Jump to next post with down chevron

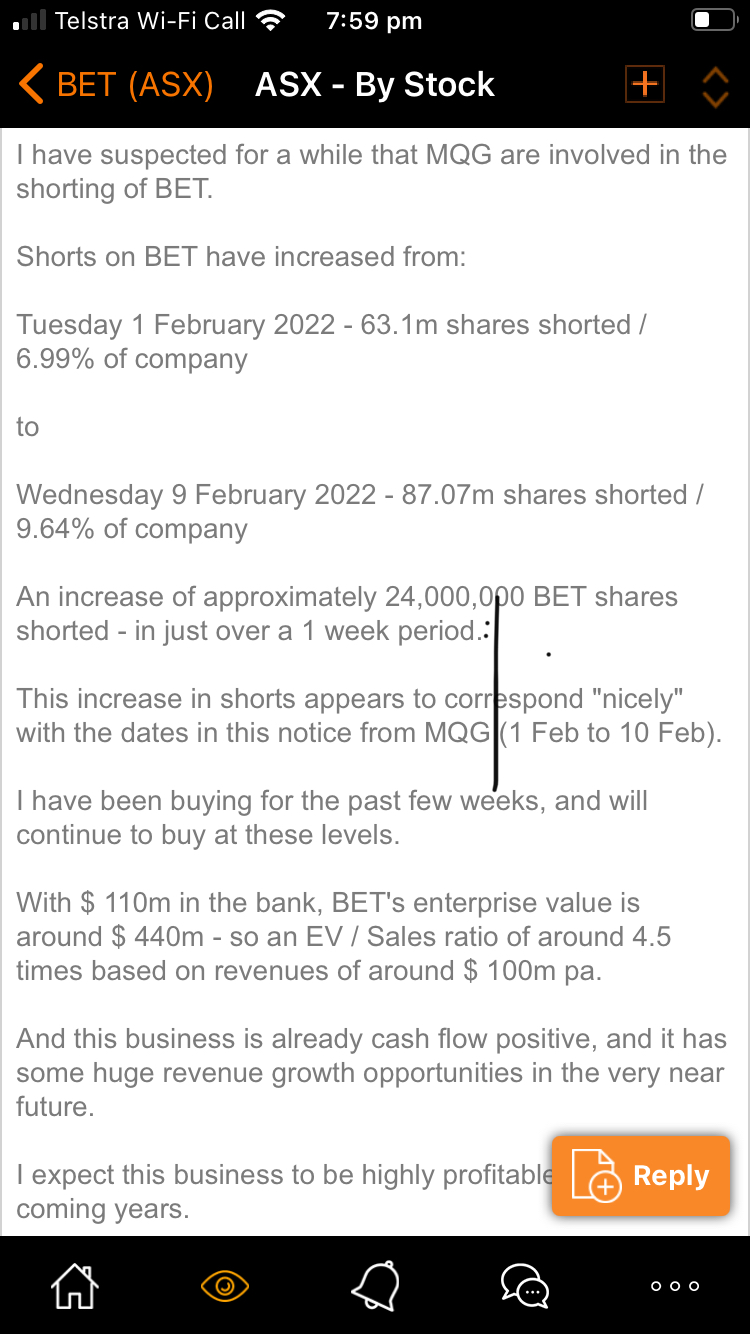715,98
